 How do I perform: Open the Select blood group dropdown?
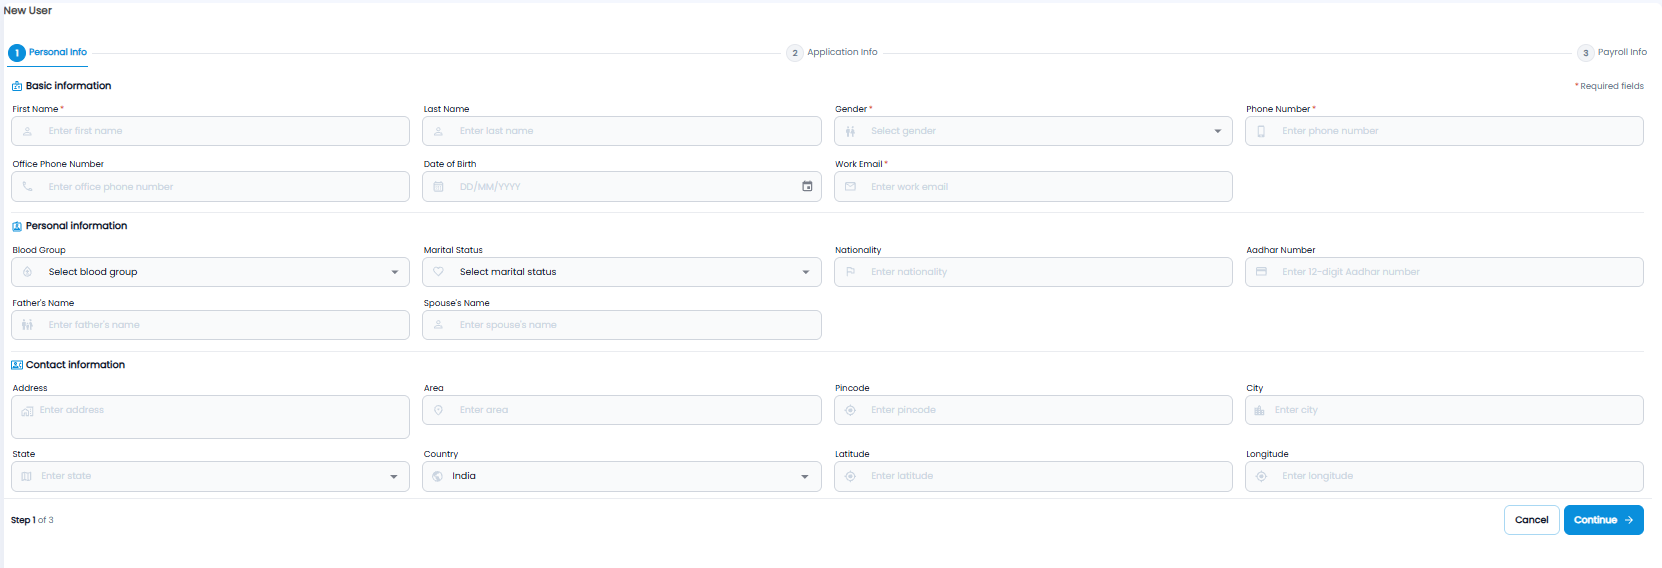click(210, 272)
